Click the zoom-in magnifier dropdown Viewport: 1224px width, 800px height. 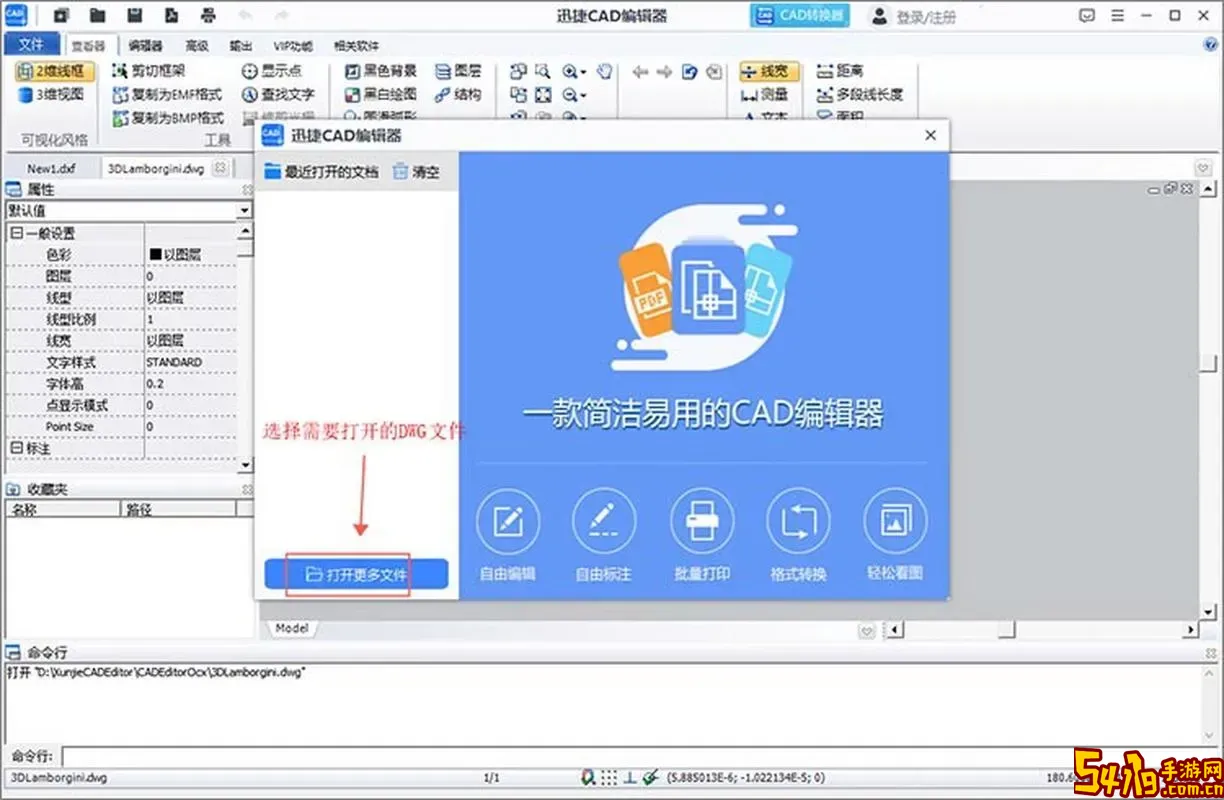pyautogui.click(x=575, y=71)
